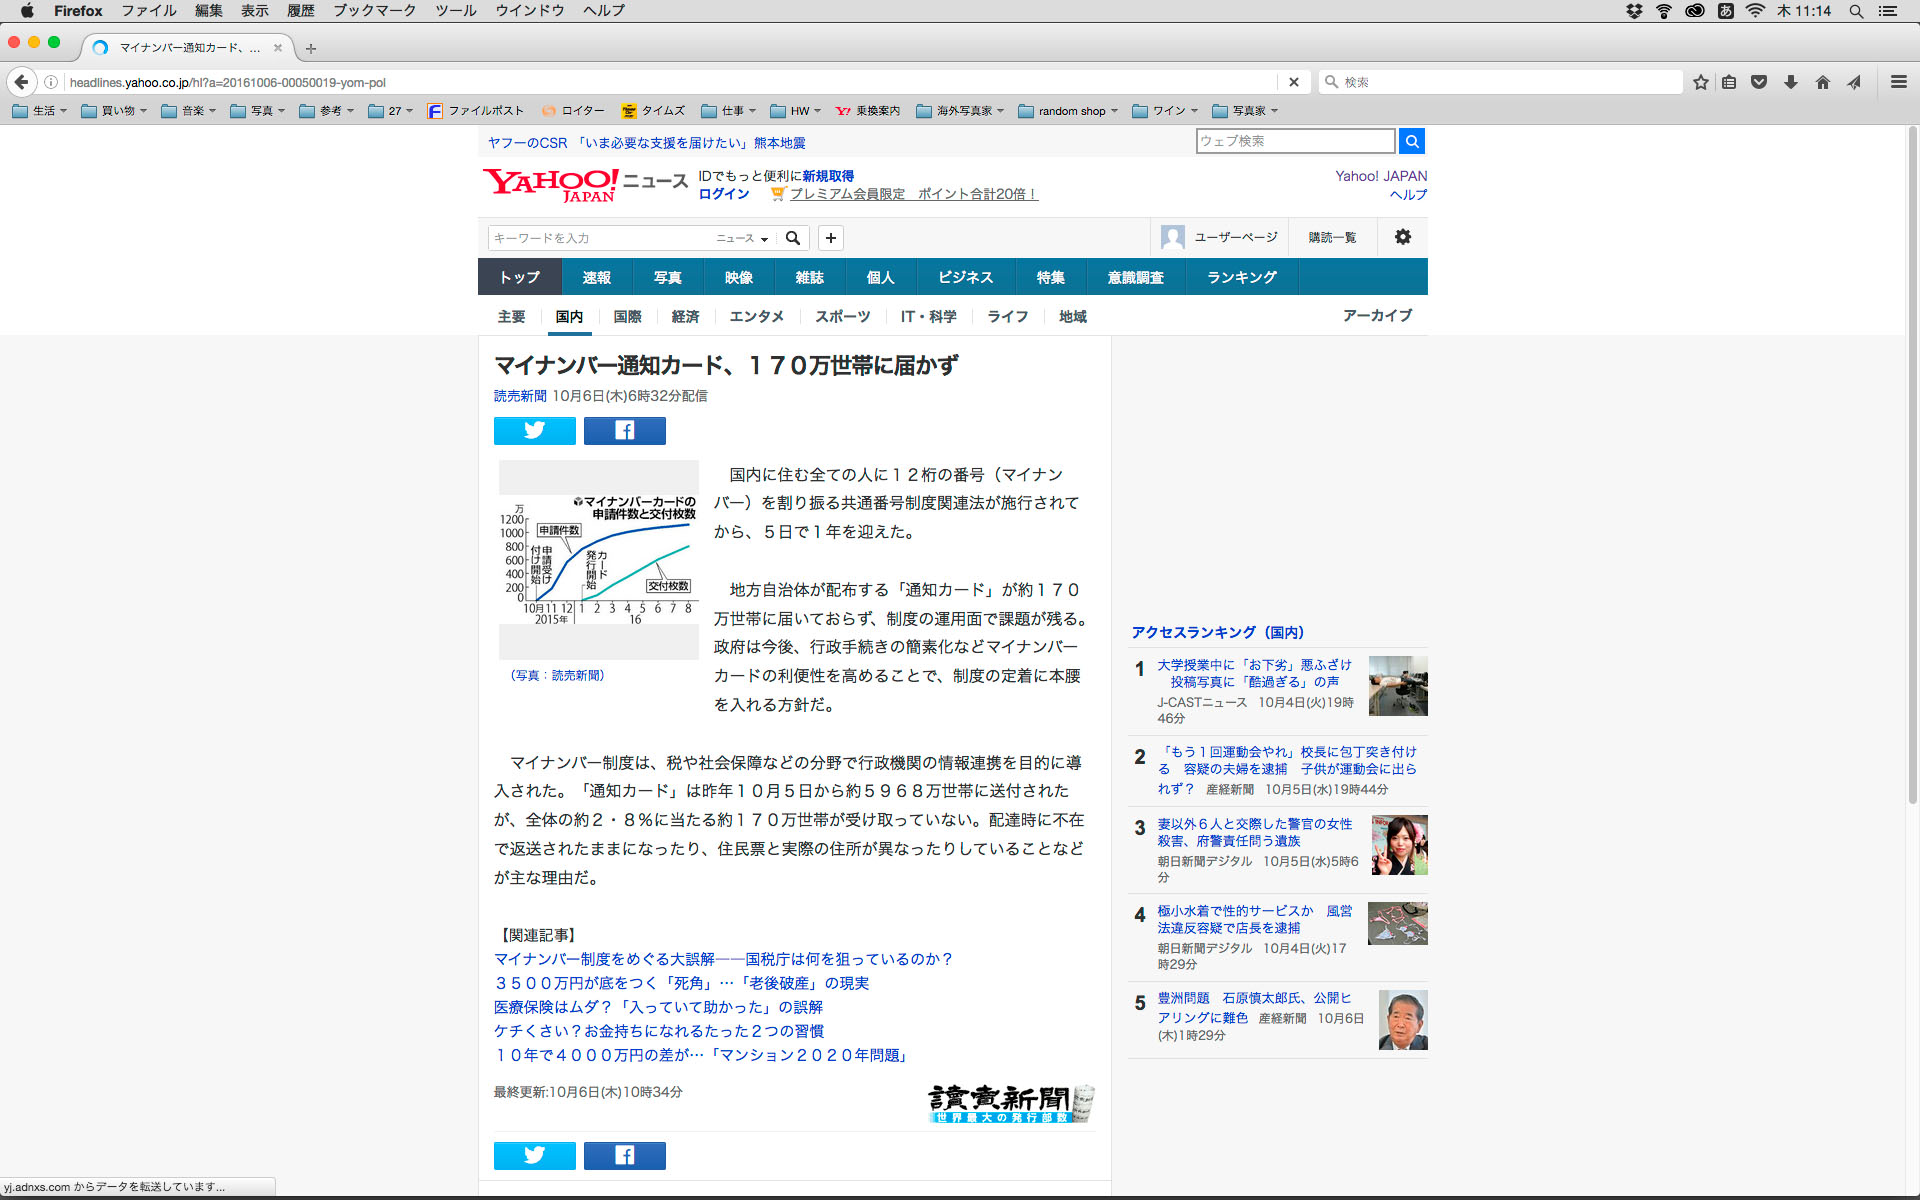Click the top Twitter share button
Screen dimensions: 1920x1200
pyautogui.click(x=534, y=431)
